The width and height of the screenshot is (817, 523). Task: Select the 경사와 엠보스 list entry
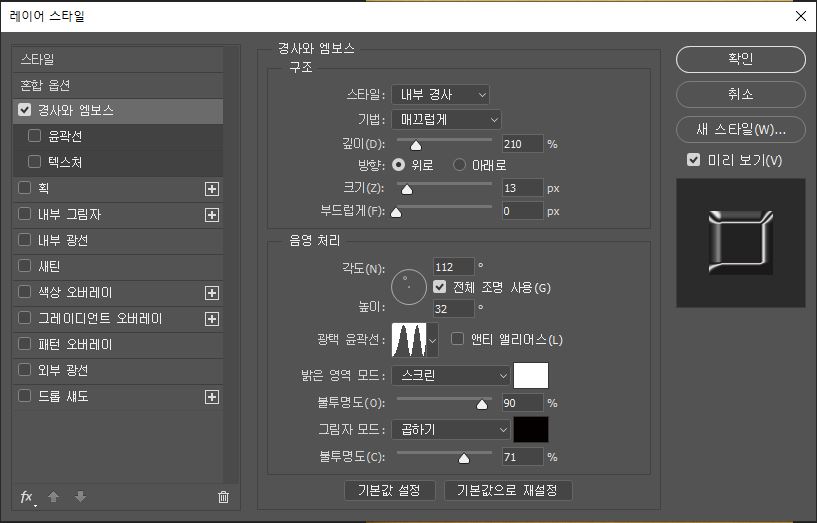[118, 110]
